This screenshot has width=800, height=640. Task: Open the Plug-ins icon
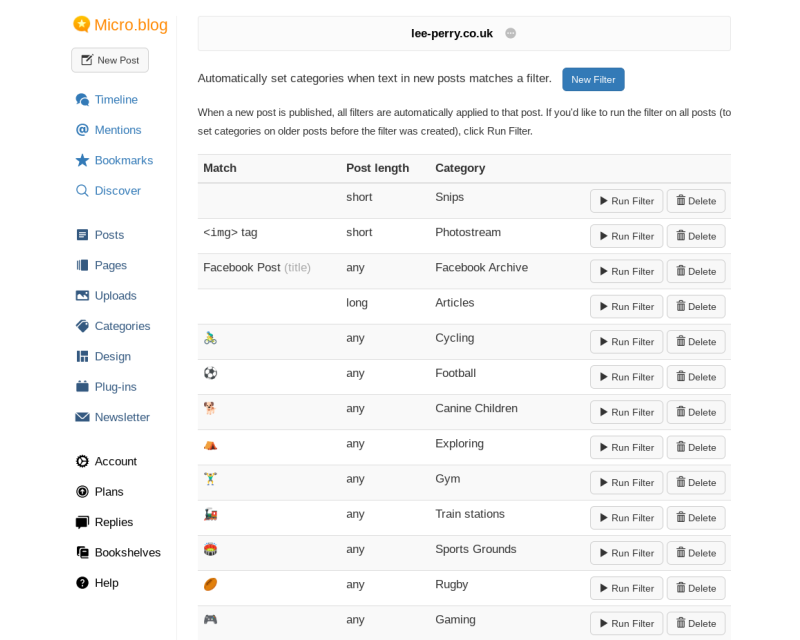[82, 387]
